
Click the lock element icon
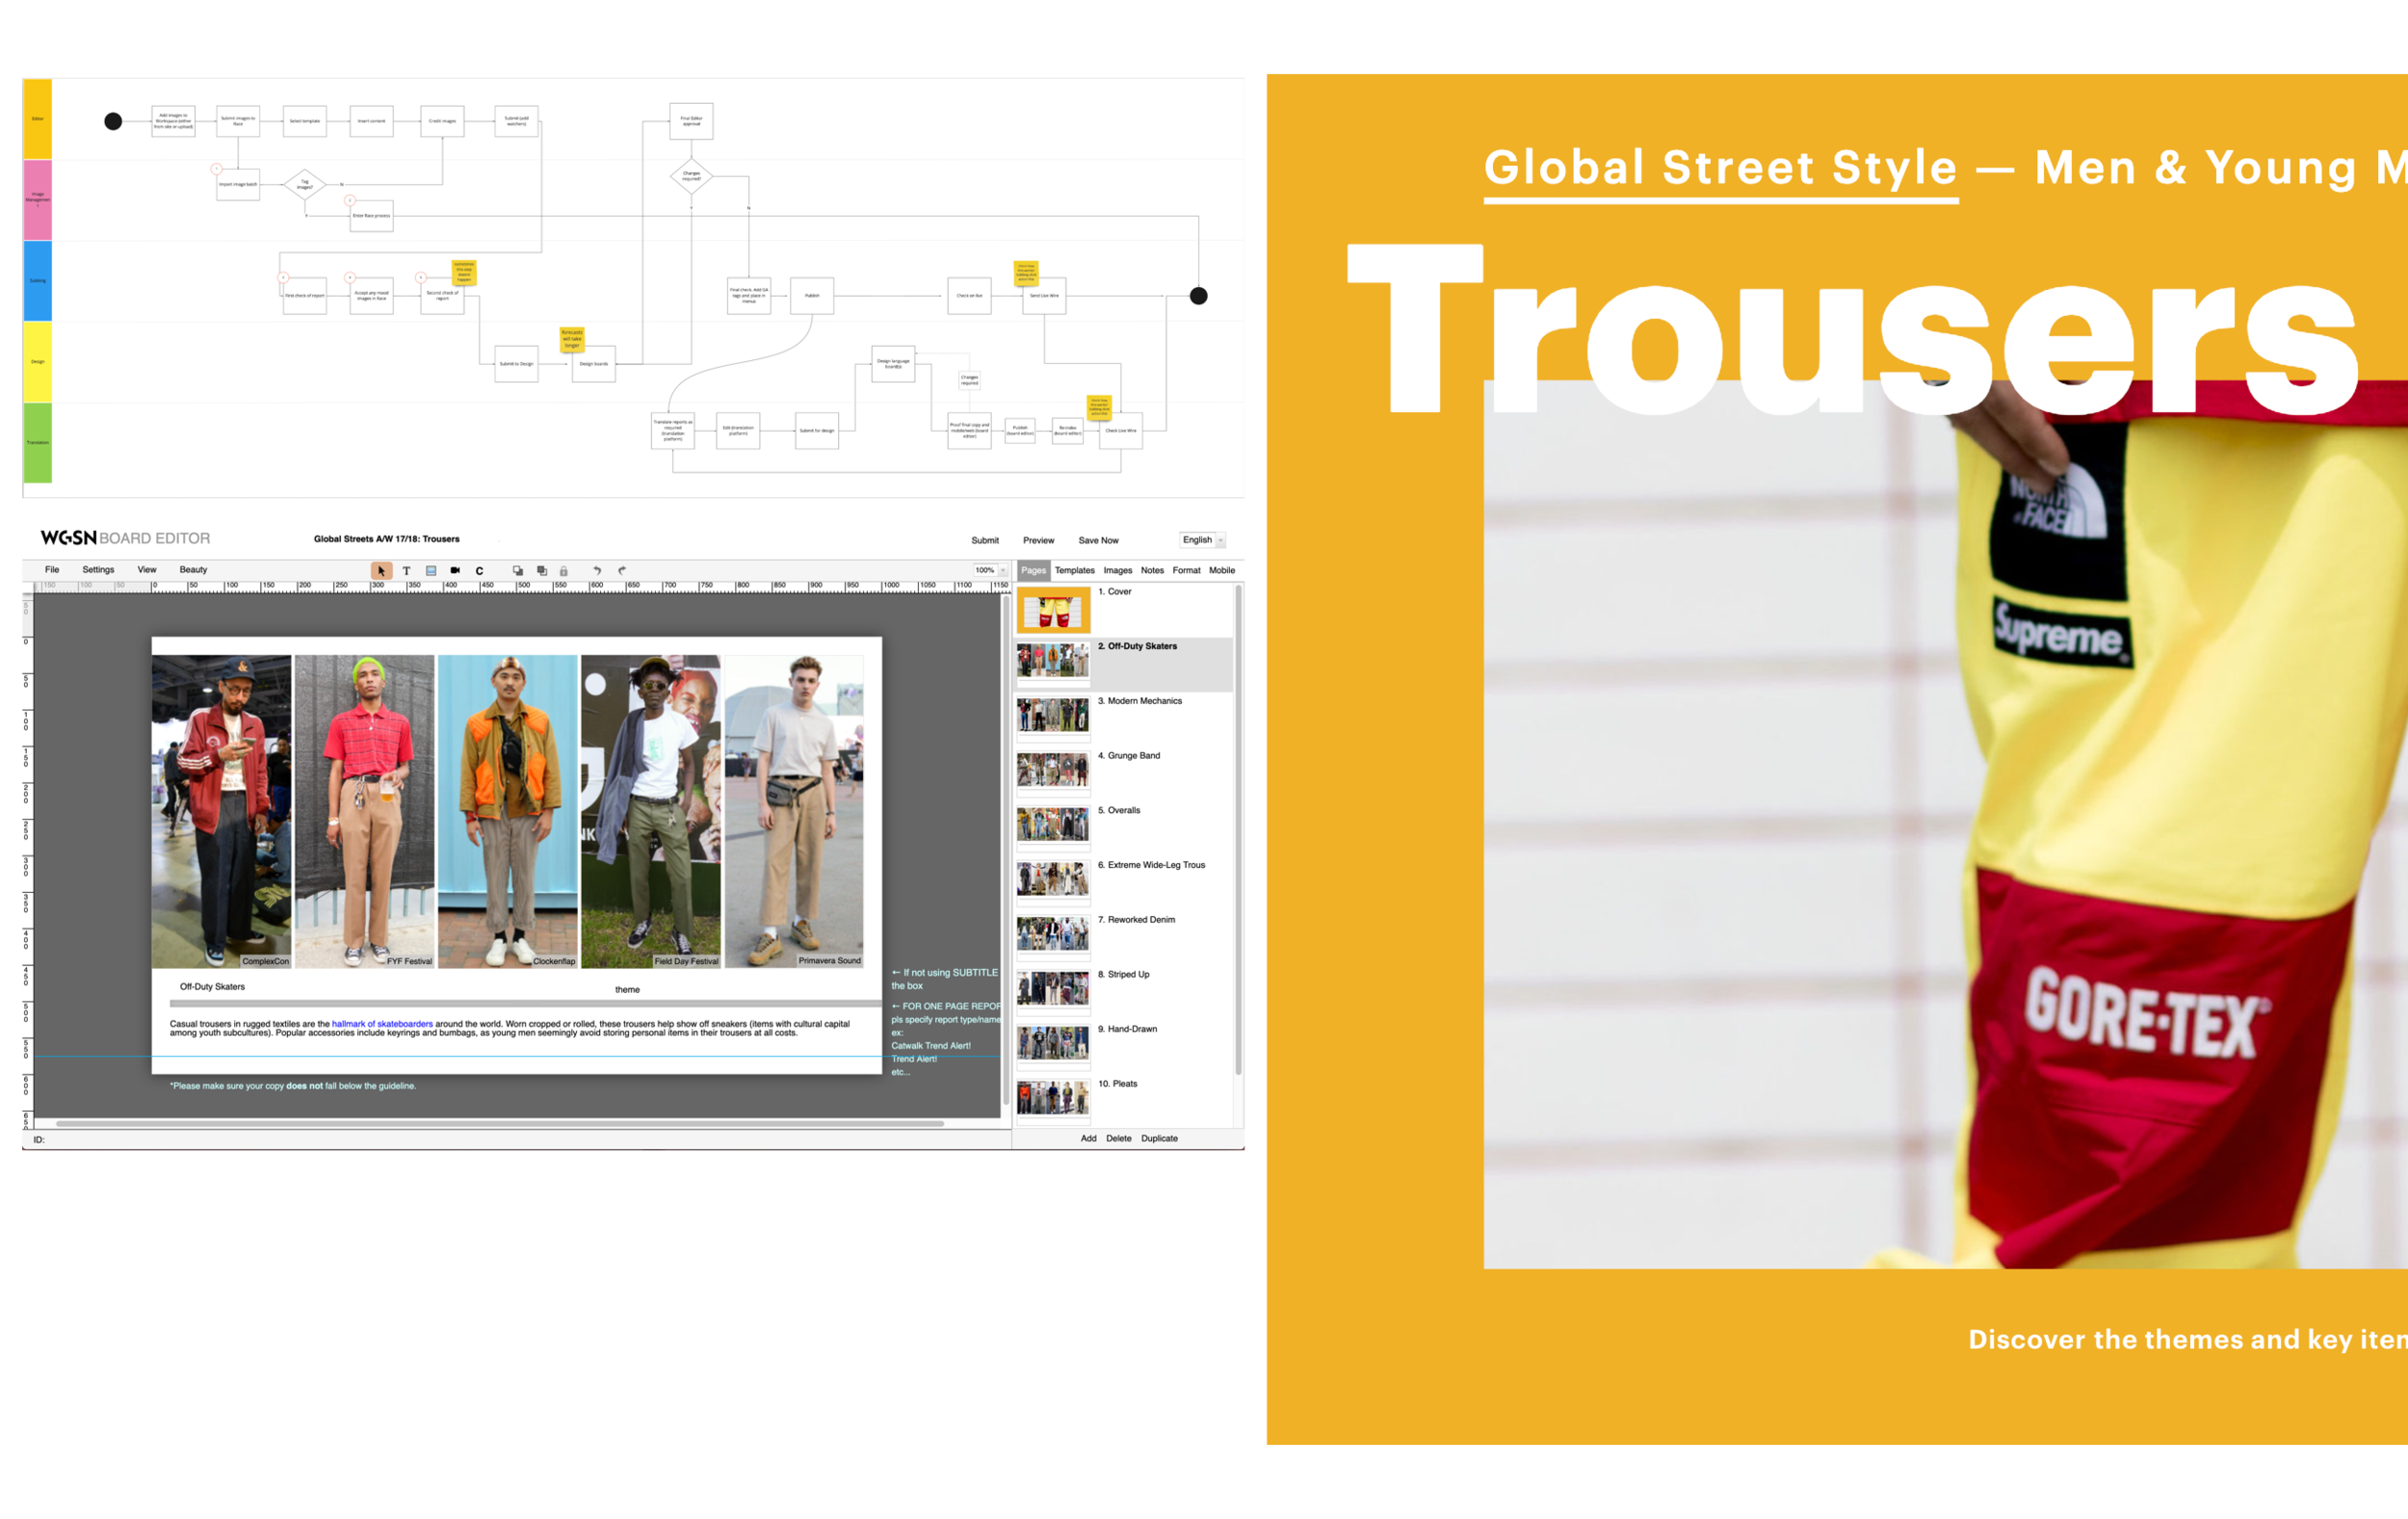click(564, 571)
